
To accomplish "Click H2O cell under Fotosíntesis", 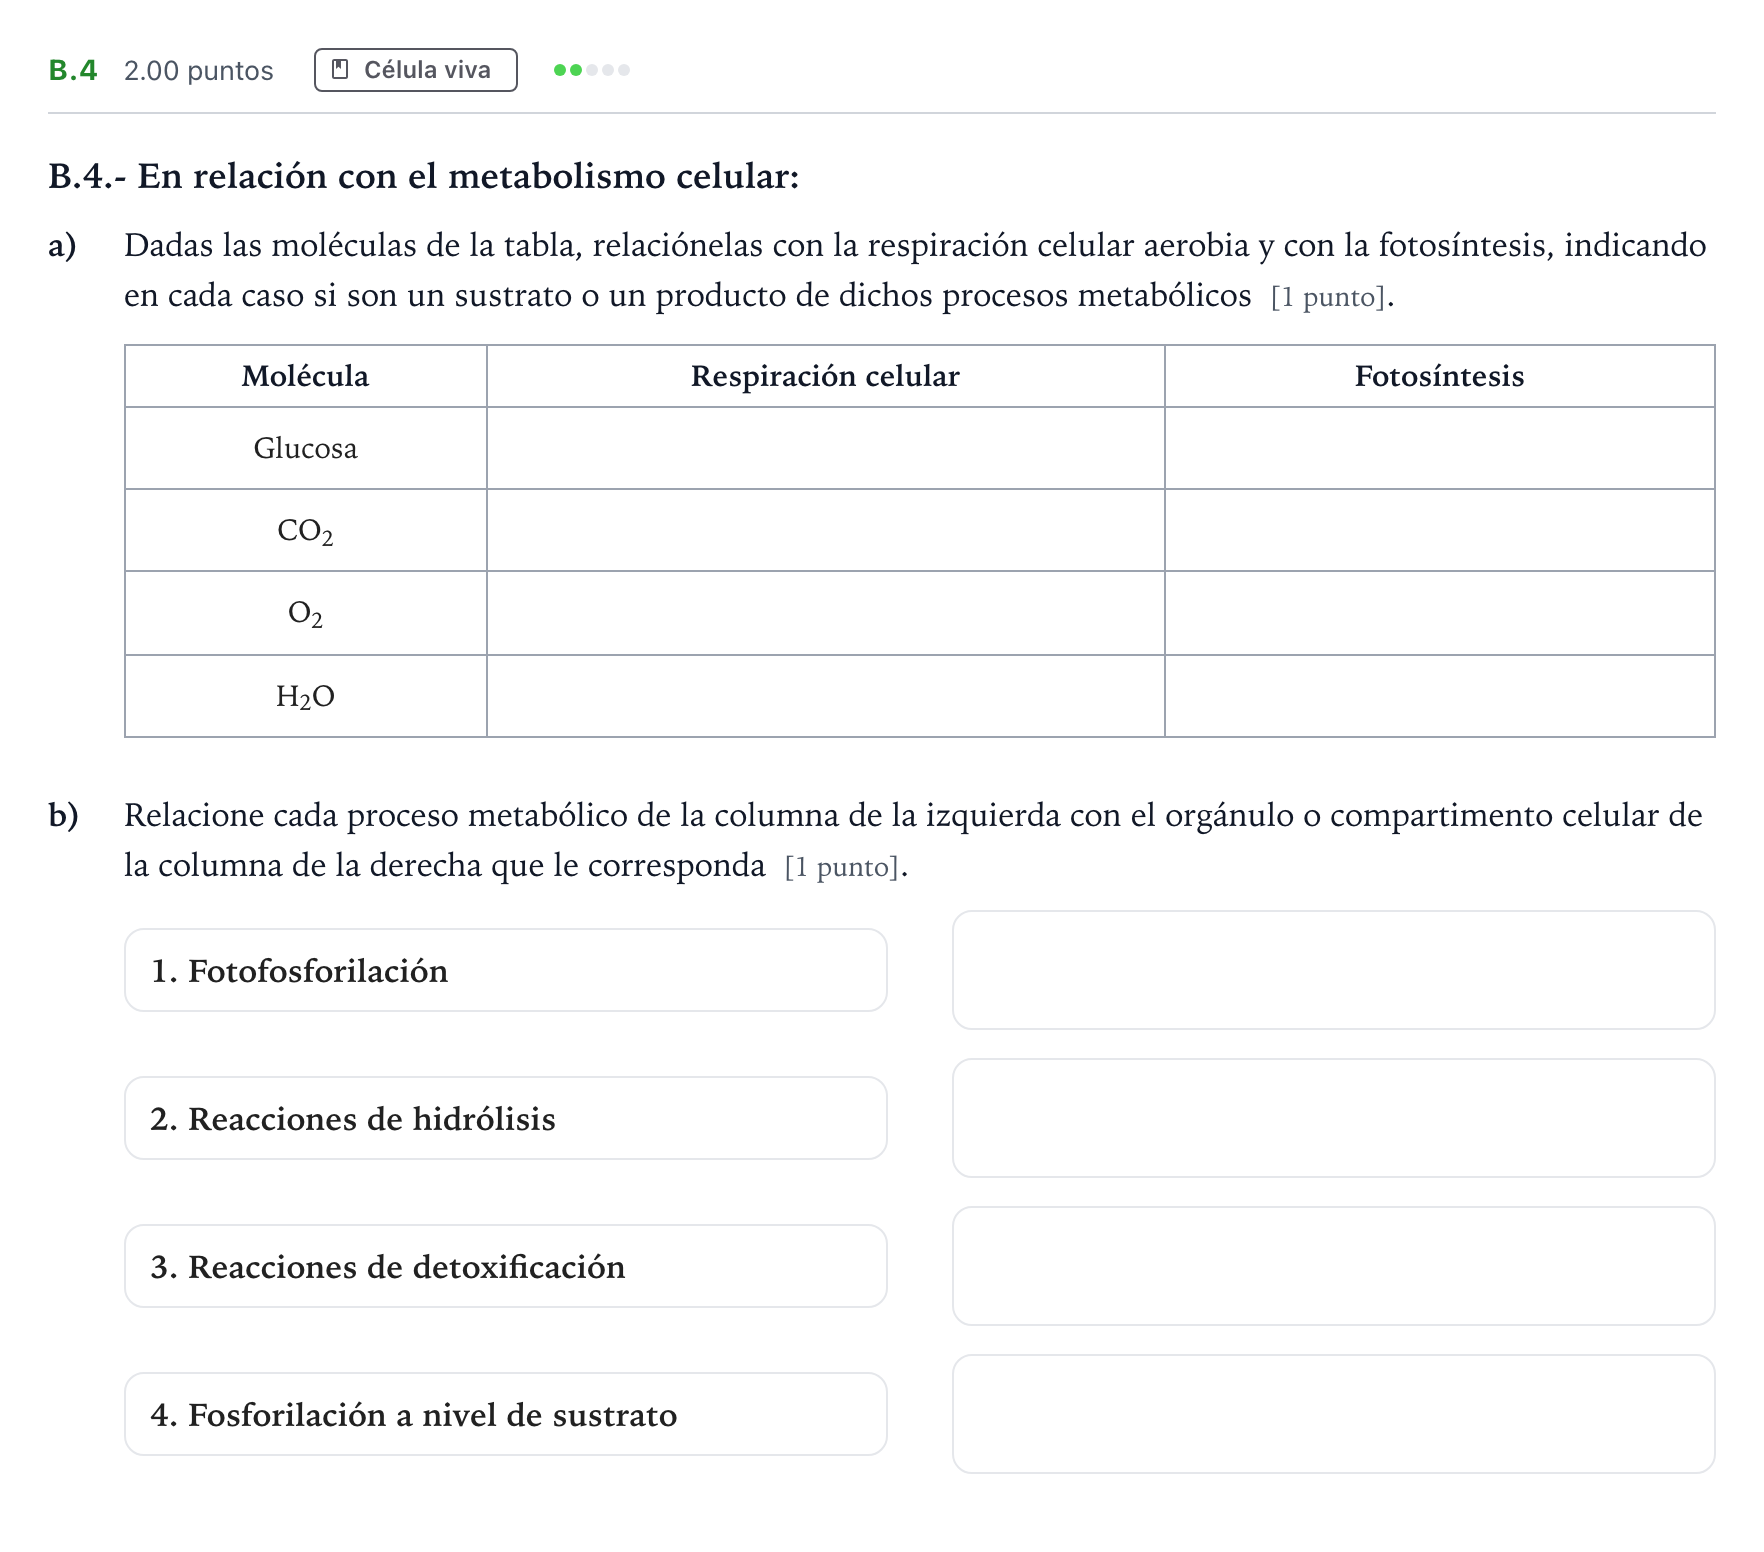I will [x=1440, y=696].
